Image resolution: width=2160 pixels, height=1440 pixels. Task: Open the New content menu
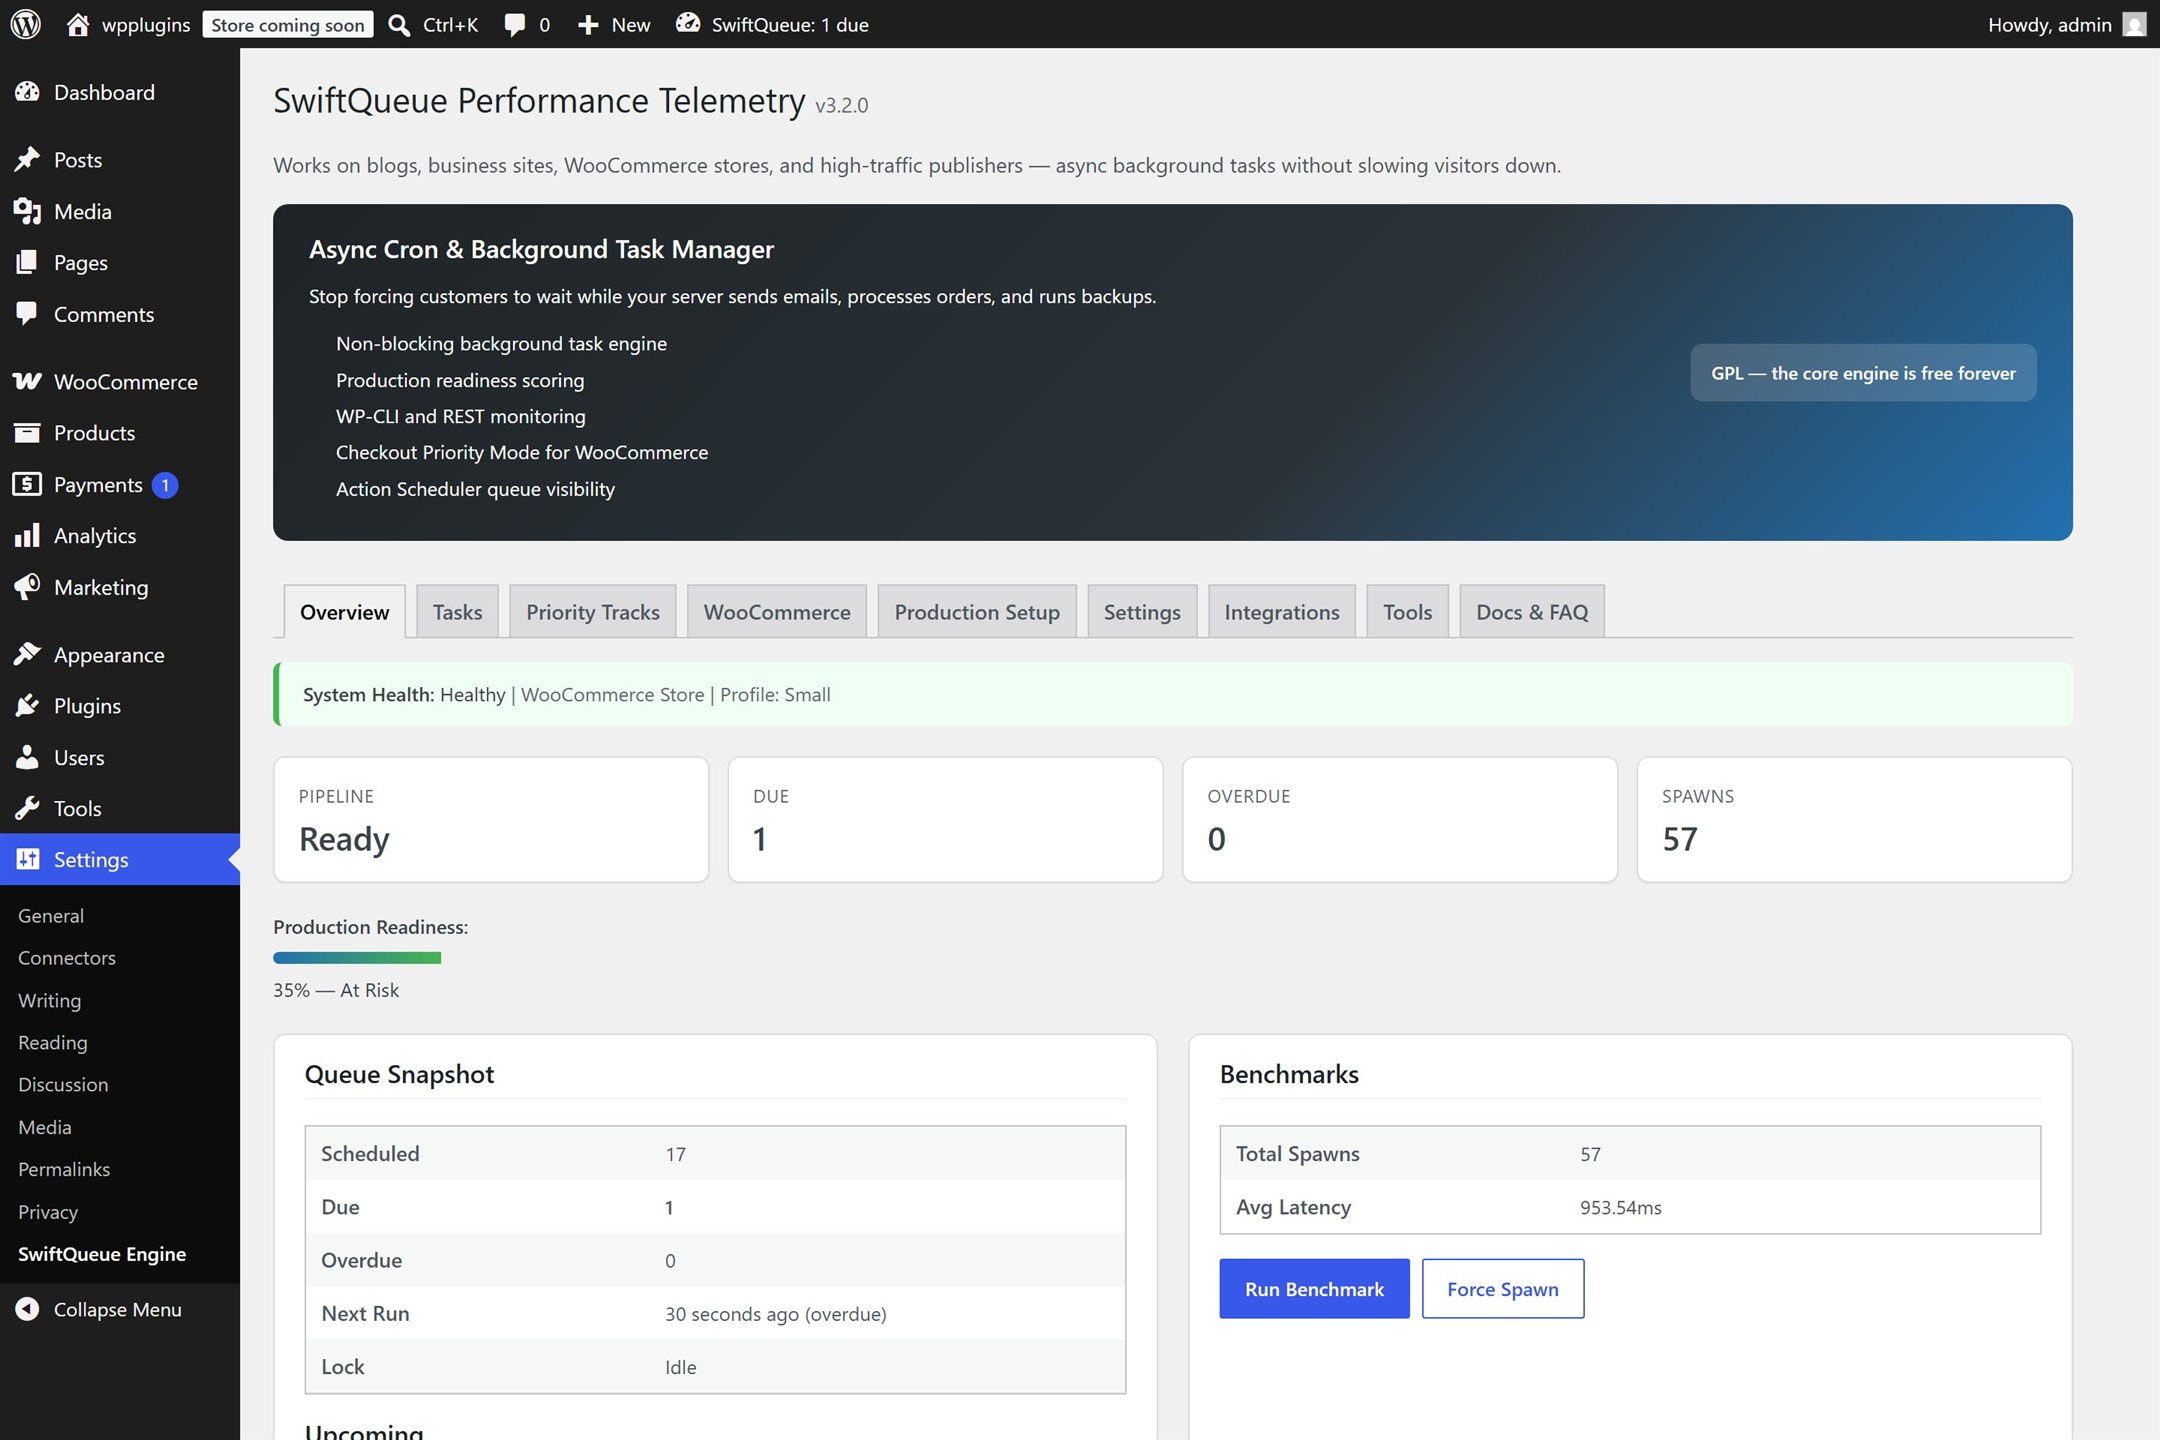pyautogui.click(x=614, y=25)
